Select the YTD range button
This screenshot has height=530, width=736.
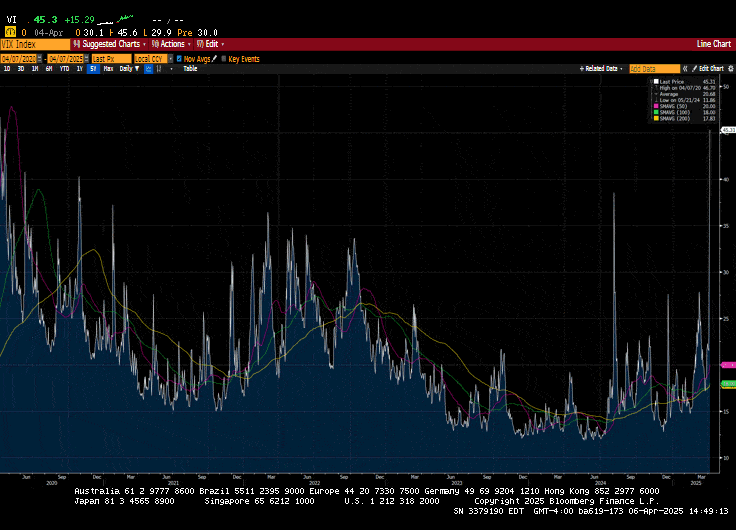(64, 69)
